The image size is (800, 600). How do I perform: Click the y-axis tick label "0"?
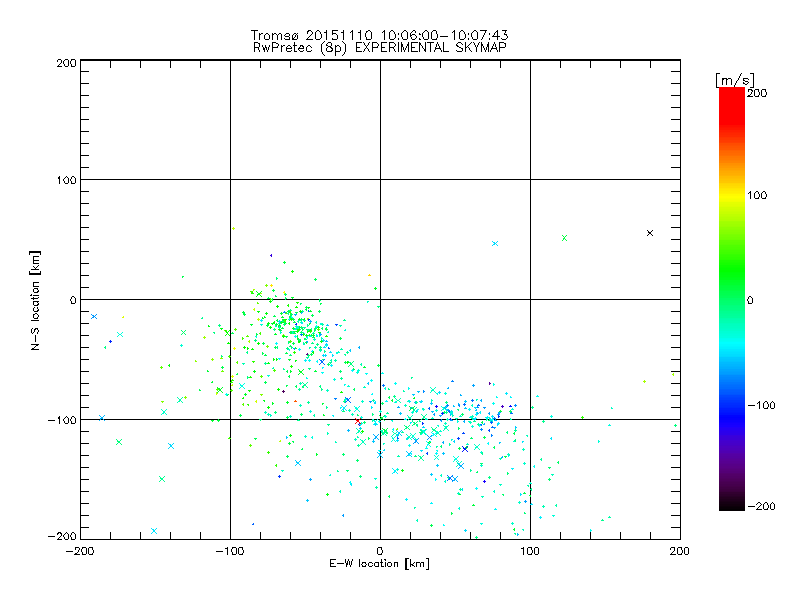72,300
